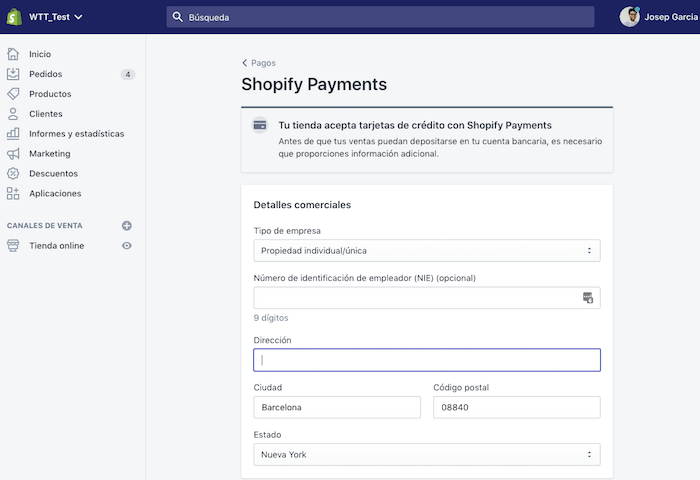Viewport: 700px width, 480px height.
Task: Click the banner title about tarjetas de crédito
Action: pos(415,125)
